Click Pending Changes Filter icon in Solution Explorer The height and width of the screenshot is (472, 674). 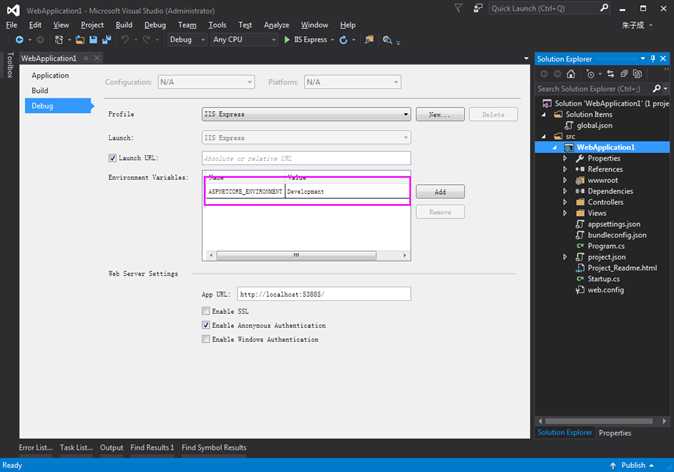(x=590, y=74)
